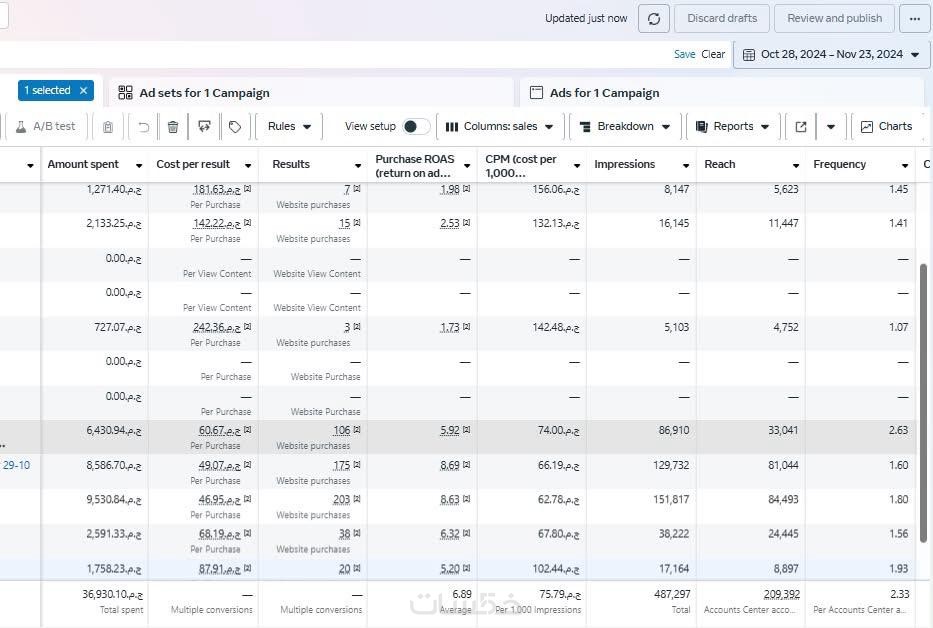Click the 209,392 total reach value
Screen dimensions: 933x628
click(781, 594)
